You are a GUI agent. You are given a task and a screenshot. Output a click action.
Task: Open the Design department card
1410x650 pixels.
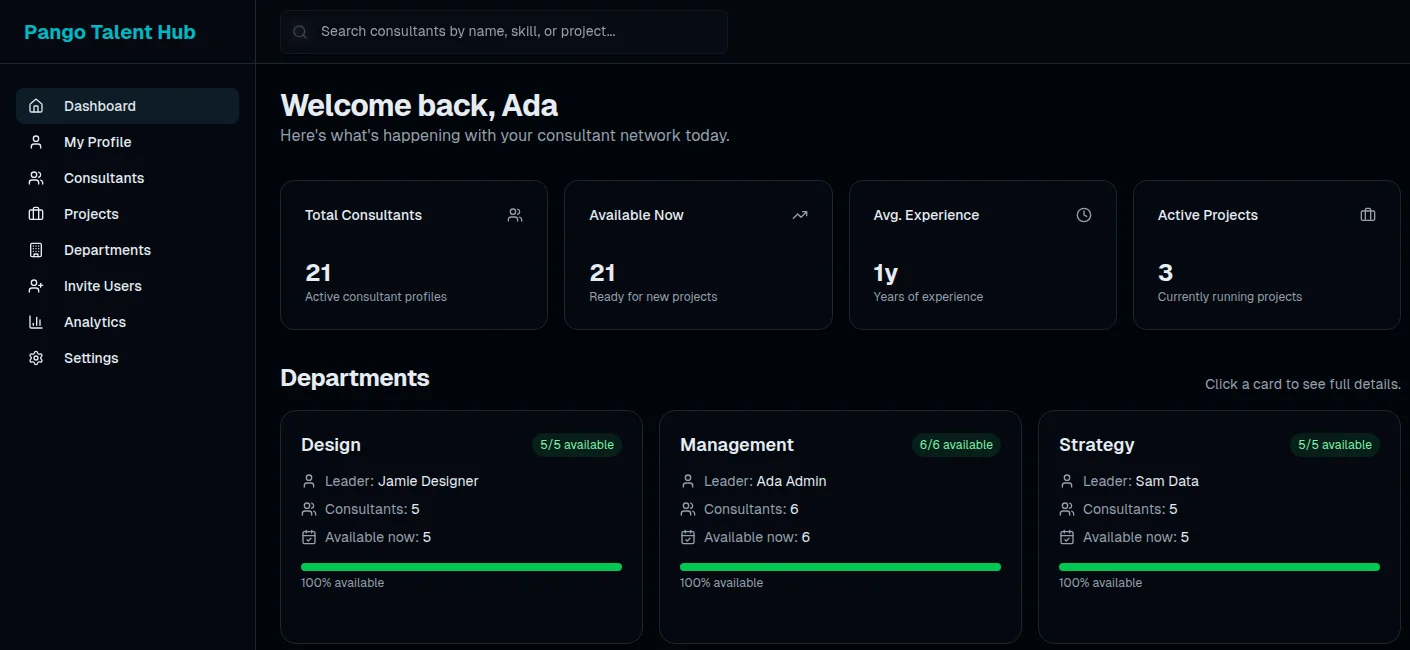click(461, 527)
